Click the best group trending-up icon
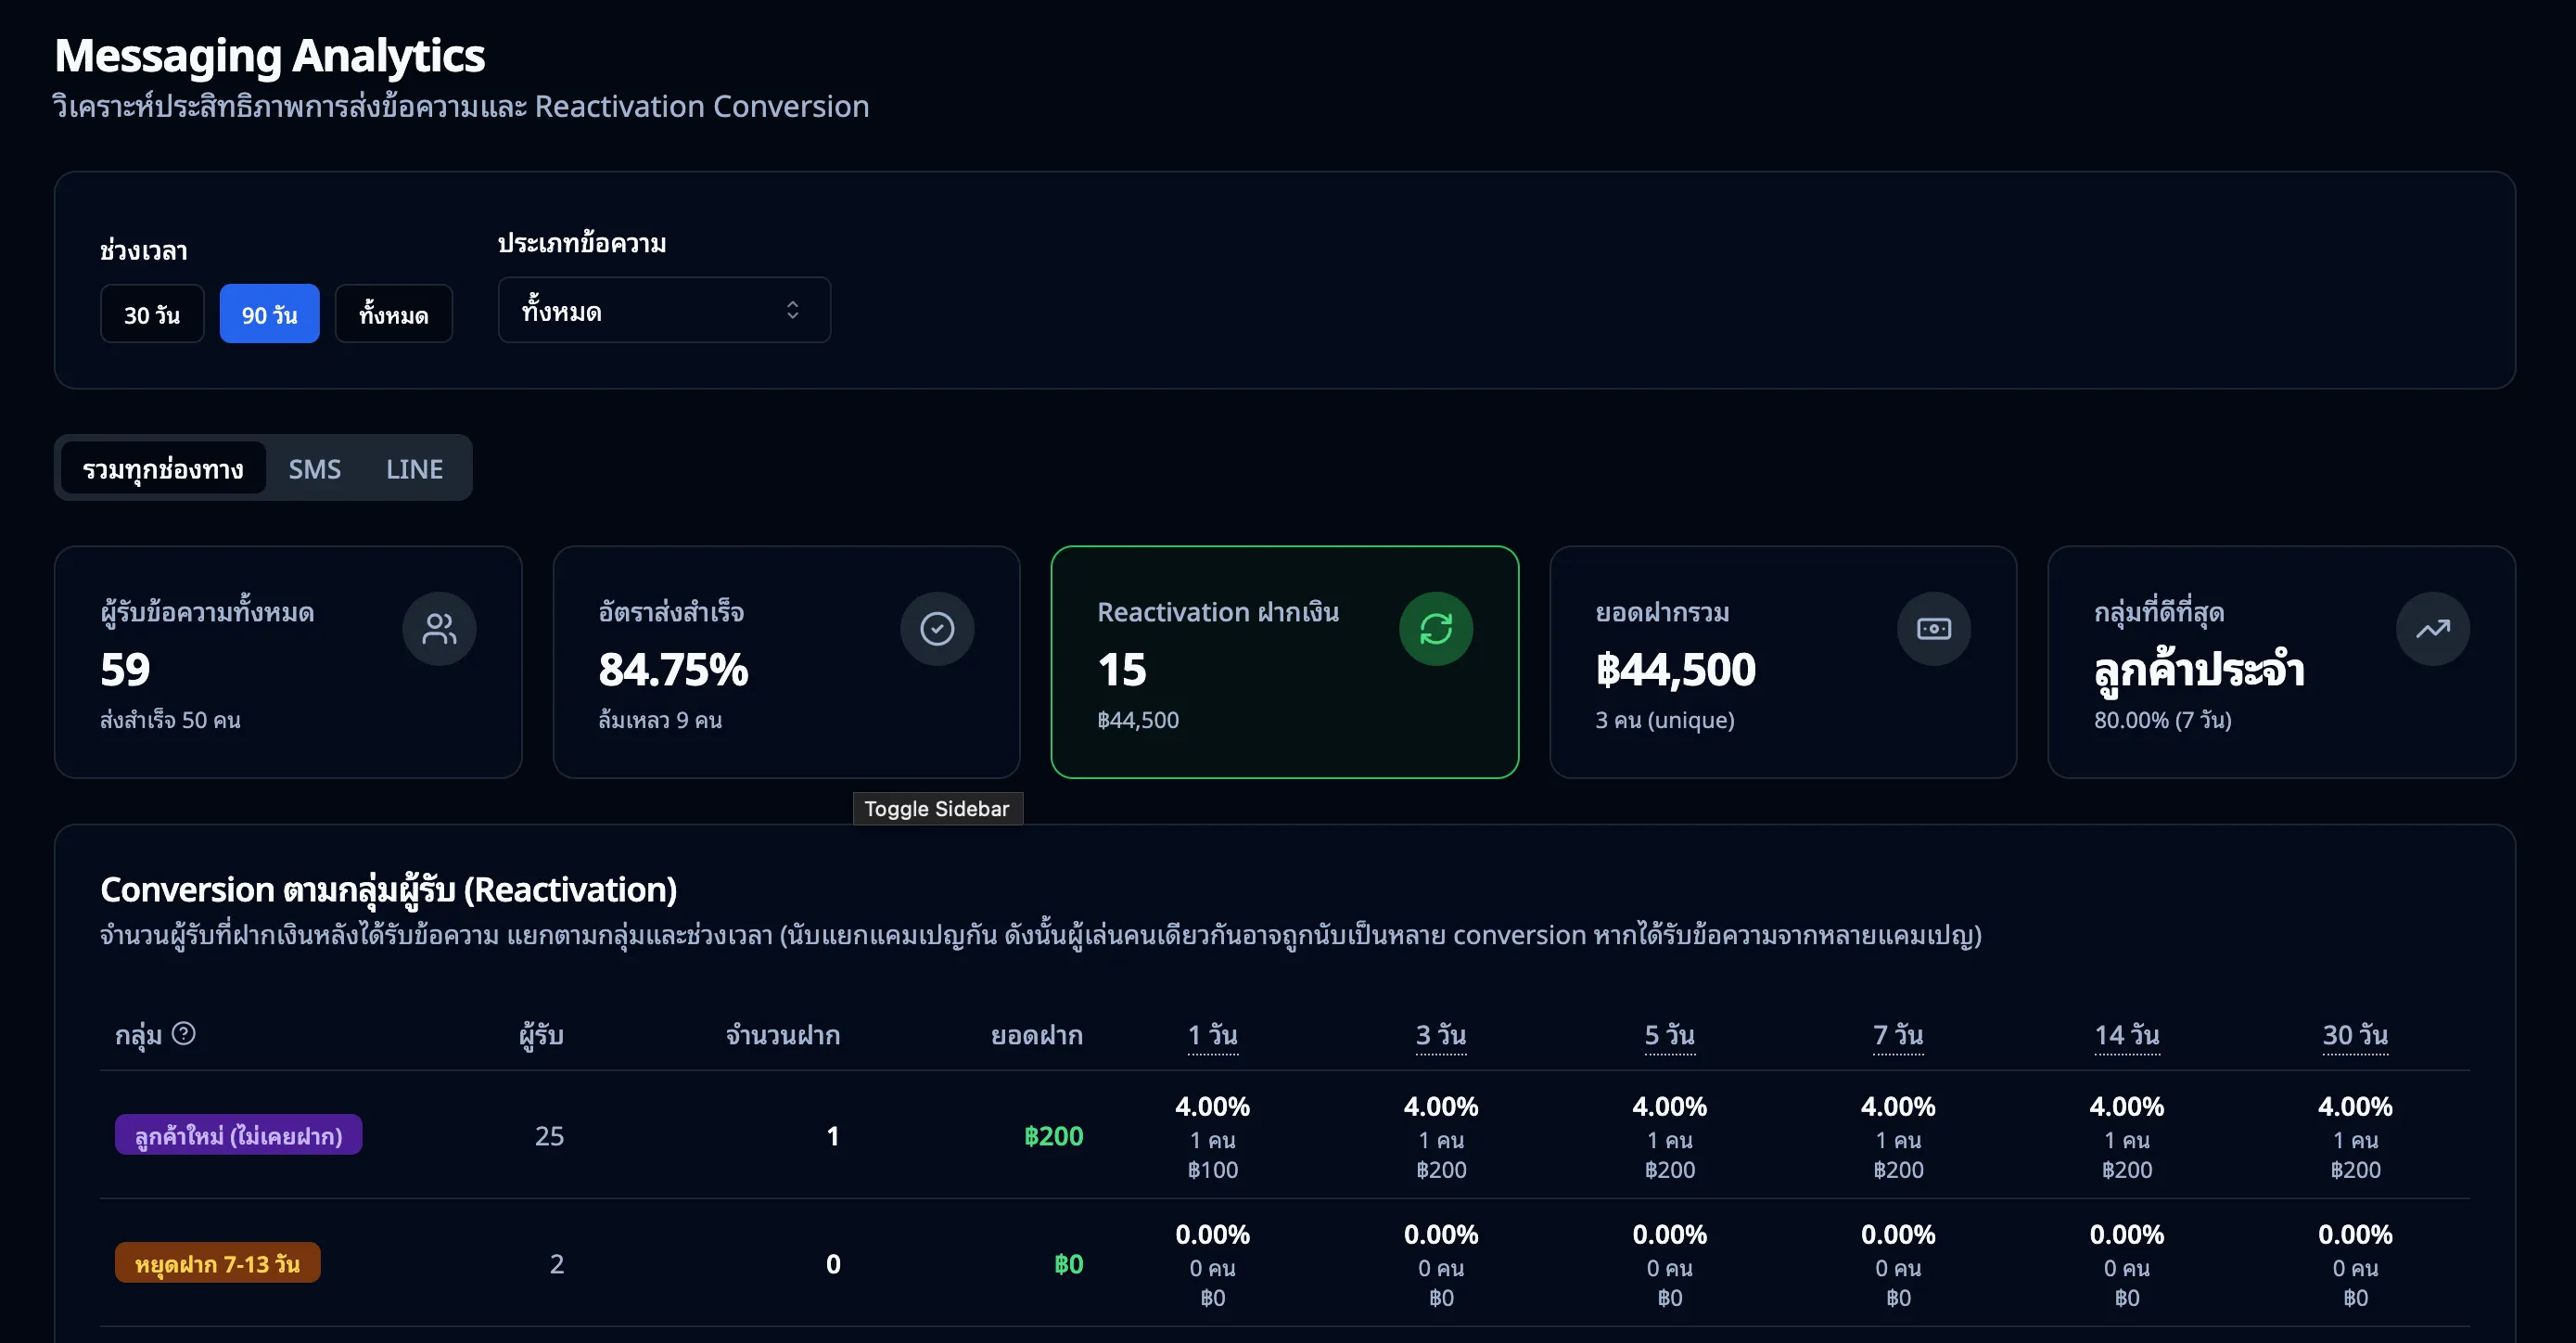 (x=2432, y=629)
